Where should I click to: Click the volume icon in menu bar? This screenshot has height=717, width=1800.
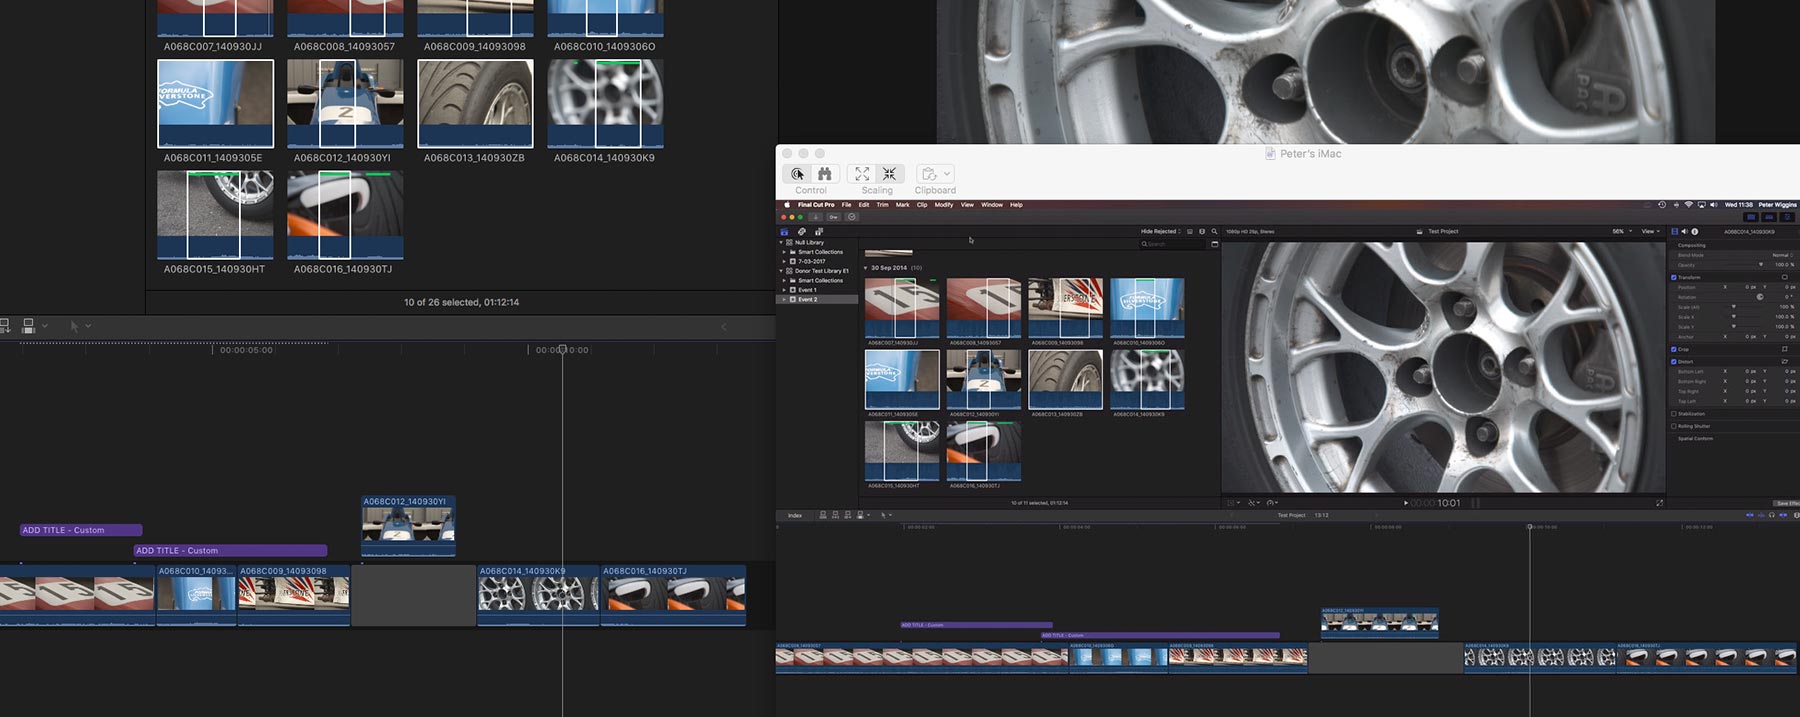pyautogui.click(x=1714, y=205)
